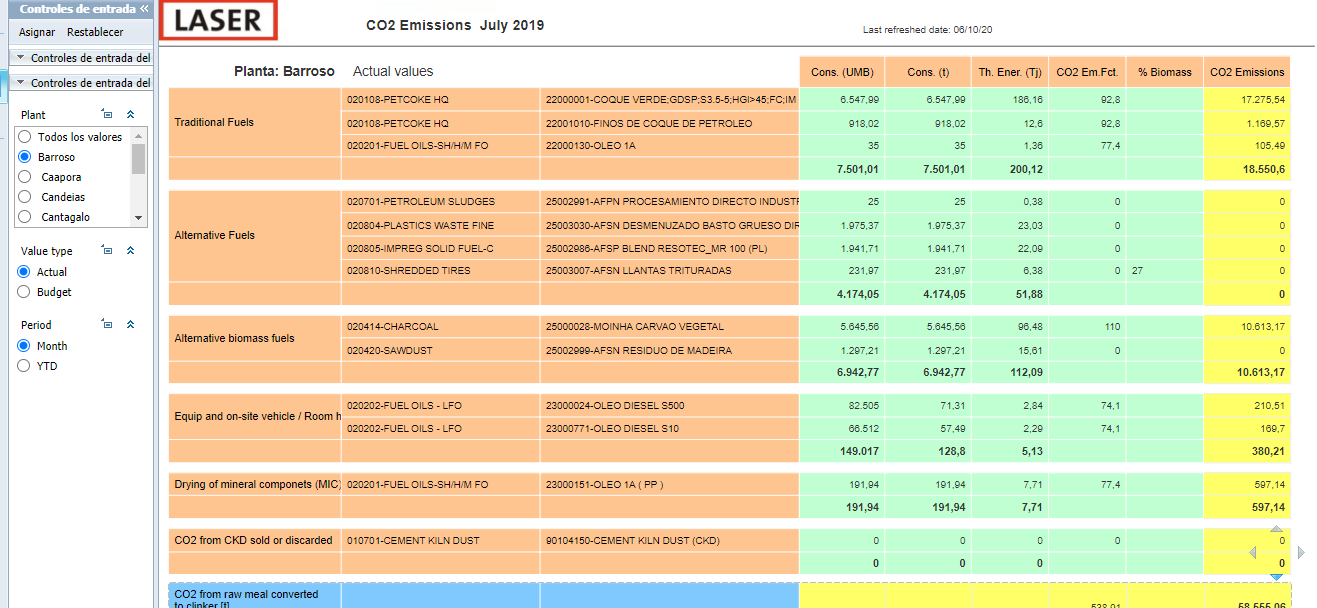Click the Plant control options icon

tap(107, 115)
